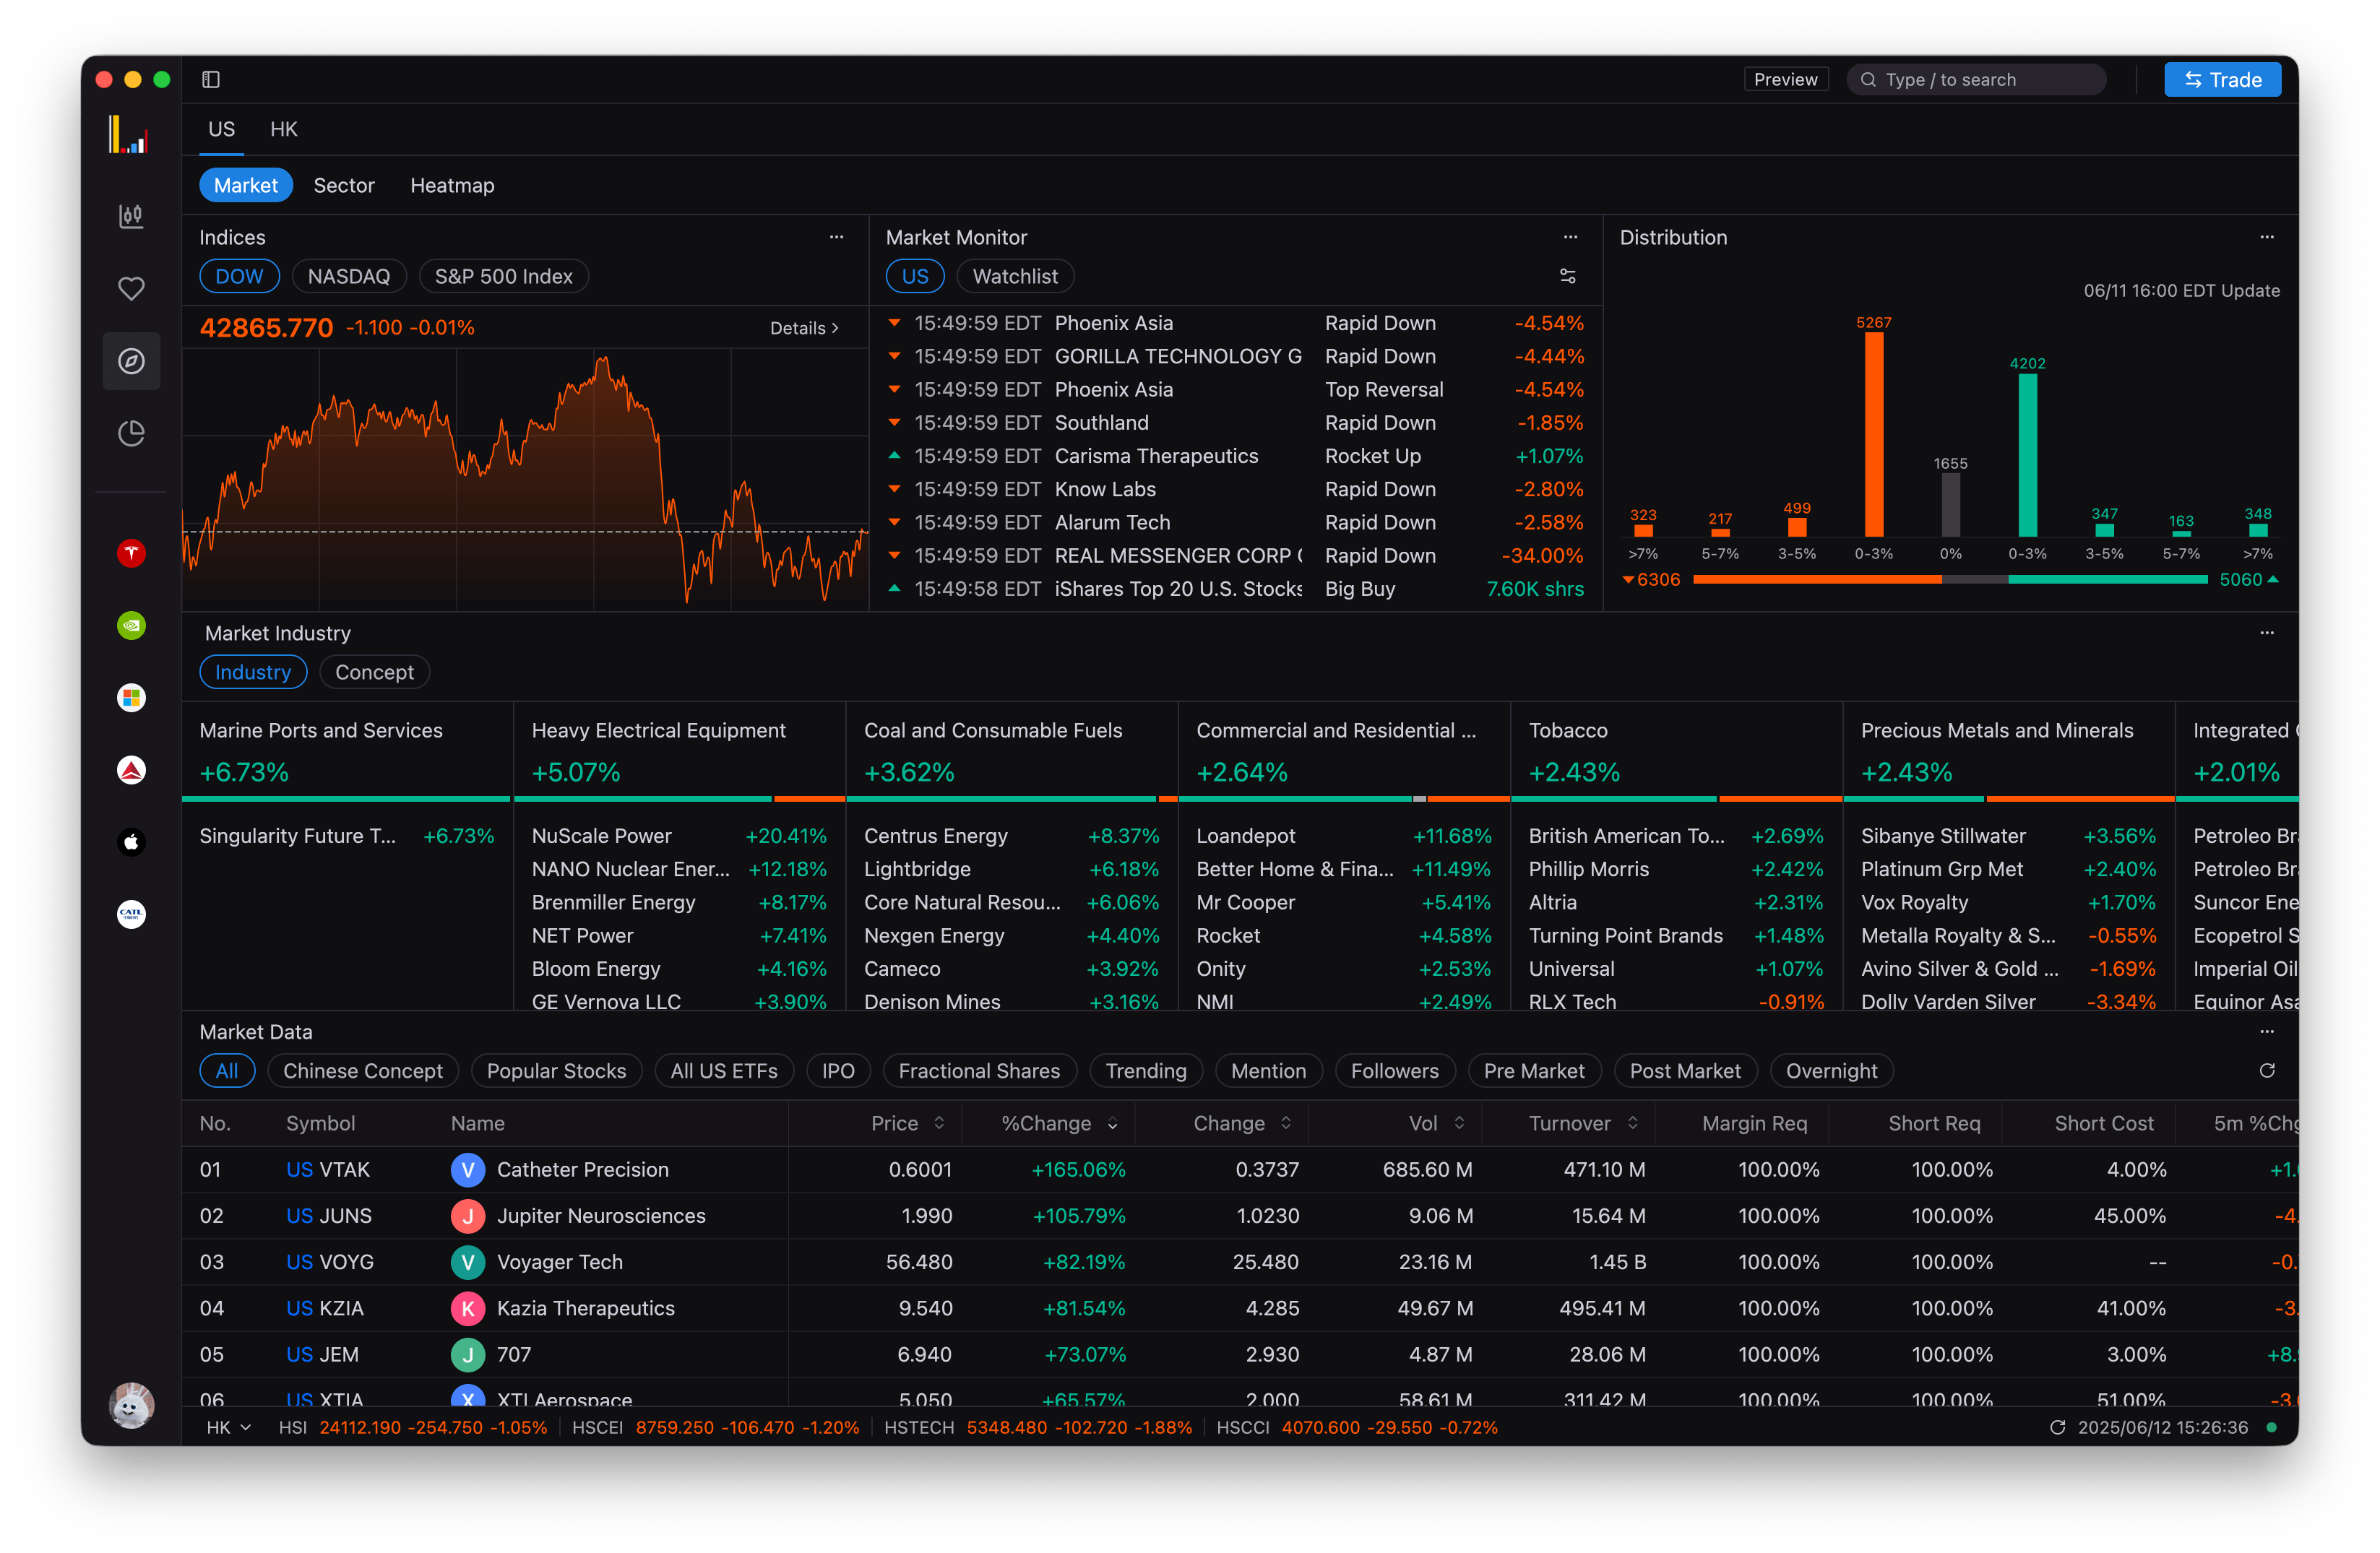The height and width of the screenshot is (1553, 2380).
Task: Click the advancers-decliners ratio bar in Distribution
Action: coord(1950,579)
